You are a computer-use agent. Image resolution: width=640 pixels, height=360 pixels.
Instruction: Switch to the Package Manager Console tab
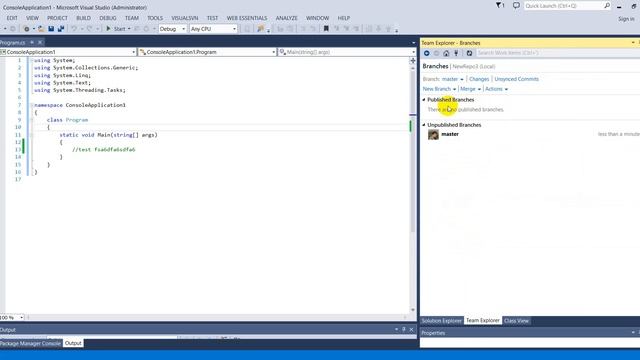31,343
